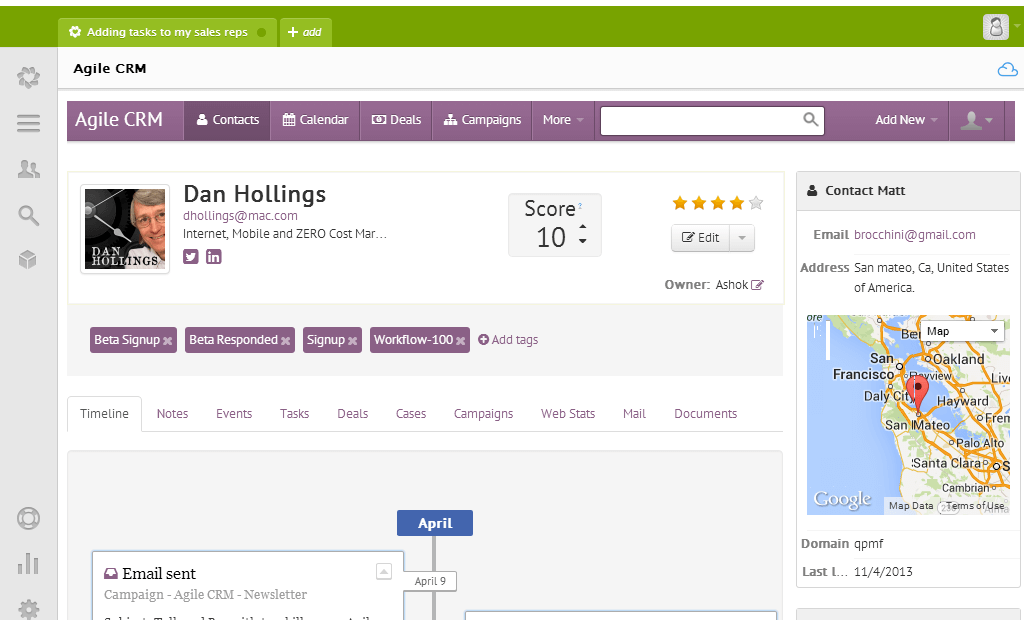Image resolution: width=1024 pixels, height=630 pixels.
Task: Increase the score with the up arrow
Action: [x=583, y=227]
